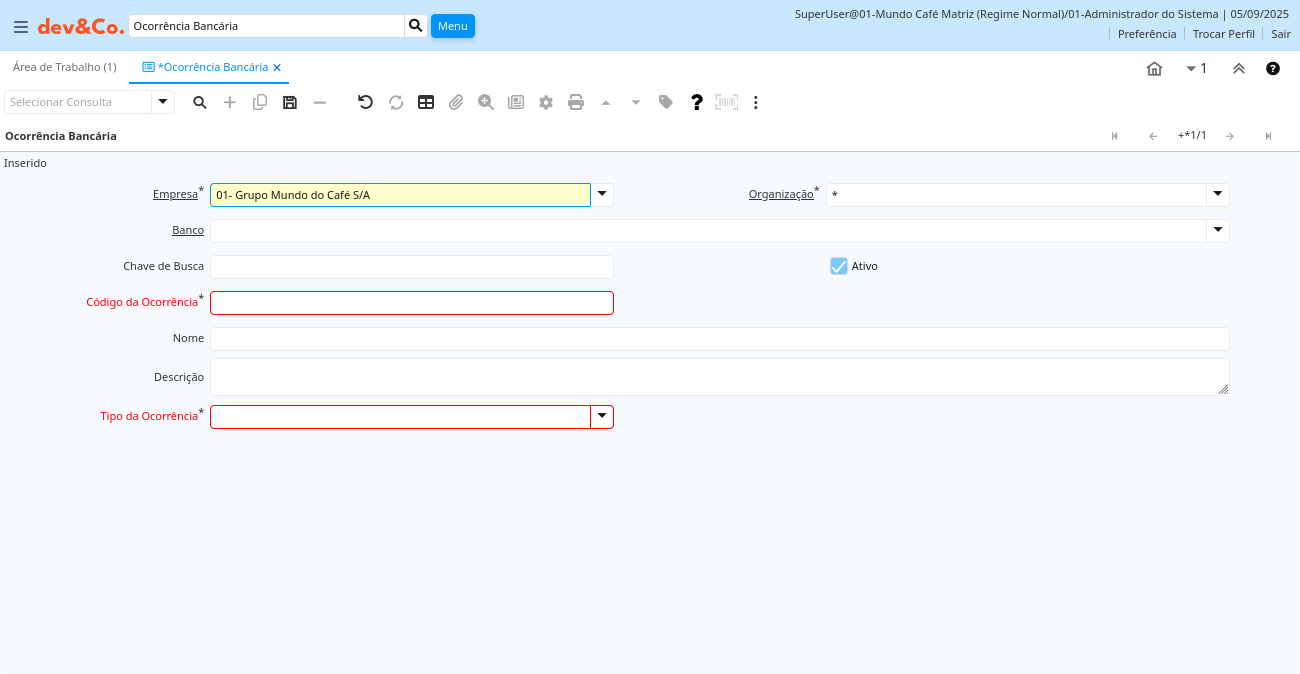This screenshot has width=1300, height=674.
Task: Close the Ocorrência Bancária tab
Action: pos(277,68)
